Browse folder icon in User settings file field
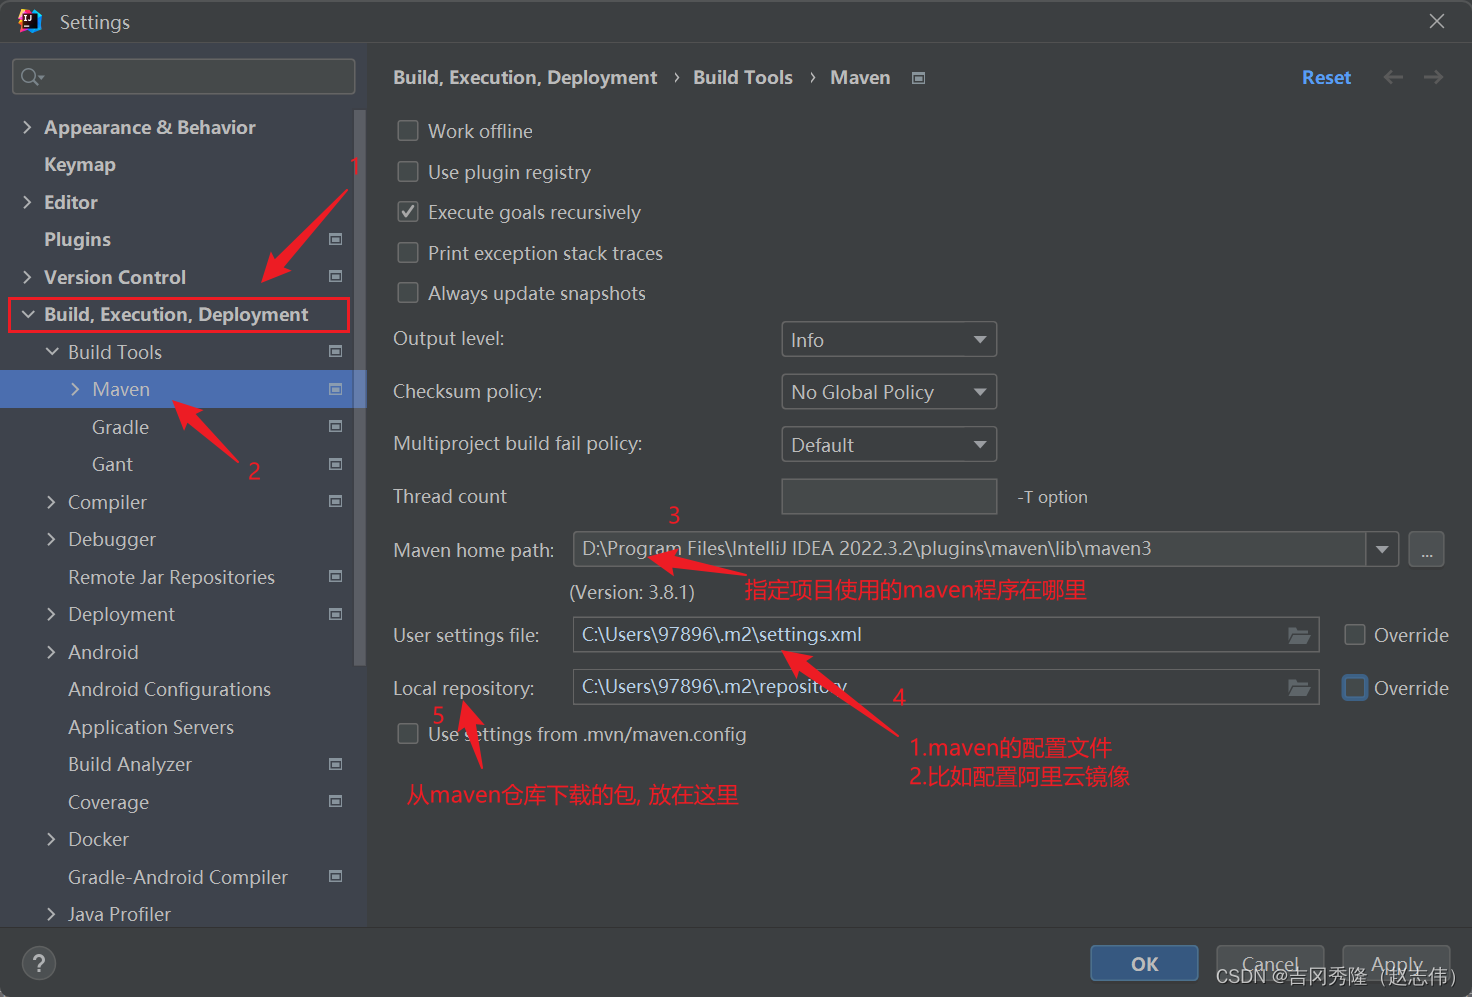The width and height of the screenshot is (1472, 997). pos(1299,635)
